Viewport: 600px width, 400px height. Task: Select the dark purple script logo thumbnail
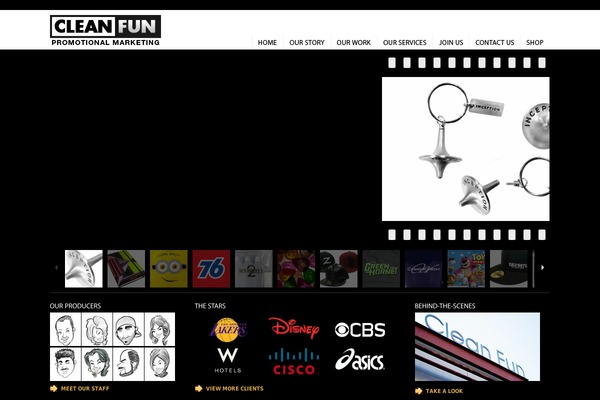[x=424, y=269]
